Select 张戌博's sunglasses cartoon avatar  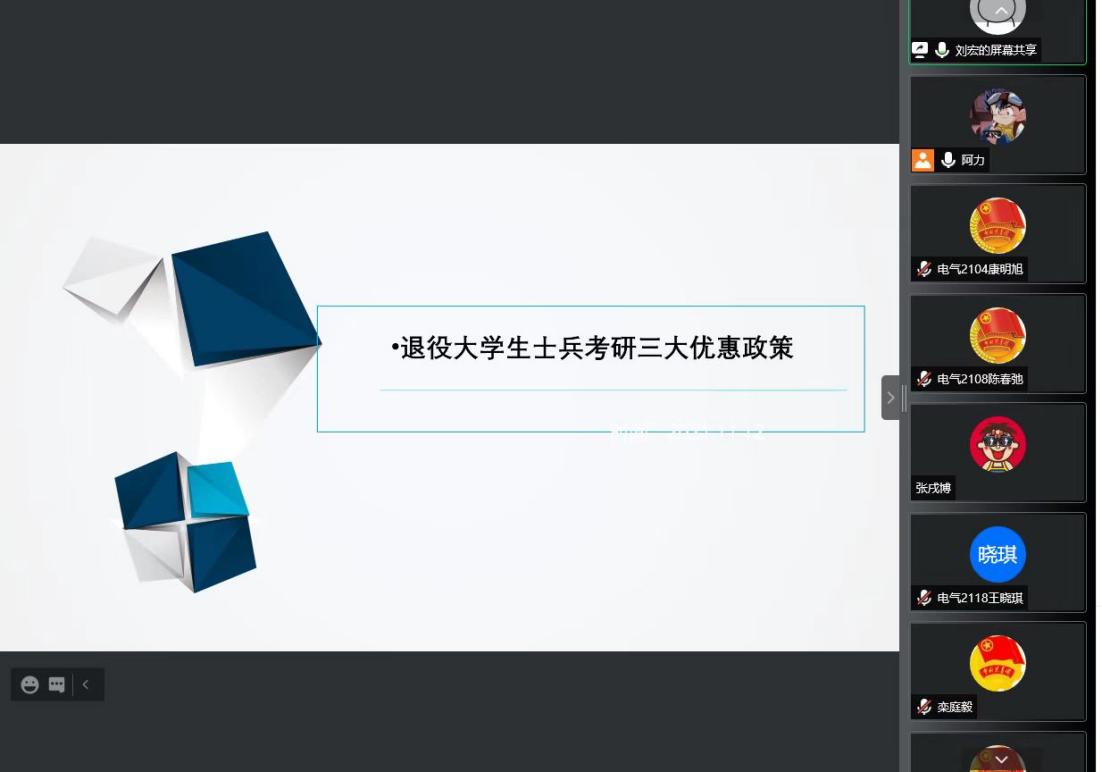pos(997,444)
